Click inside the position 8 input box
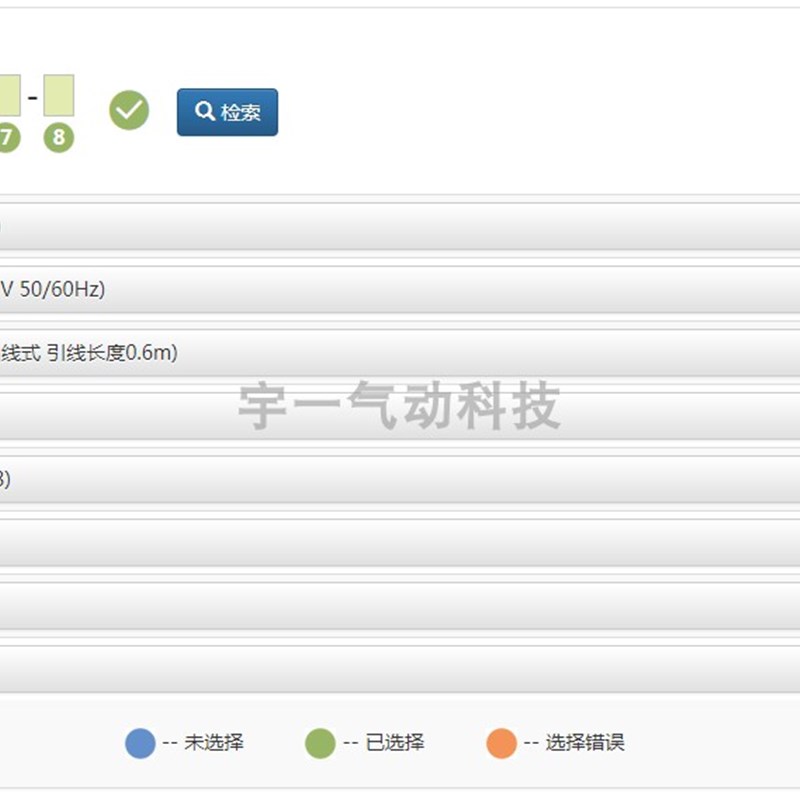800x800 pixels. pyautogui.click(x=58, y=95)
